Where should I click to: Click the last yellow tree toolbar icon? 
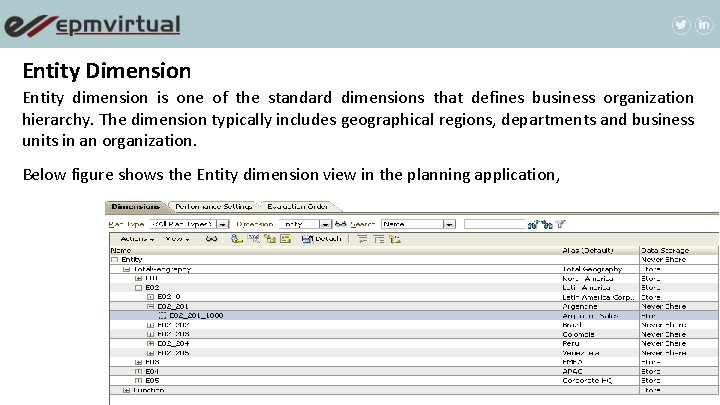click(x=395, y=239)
